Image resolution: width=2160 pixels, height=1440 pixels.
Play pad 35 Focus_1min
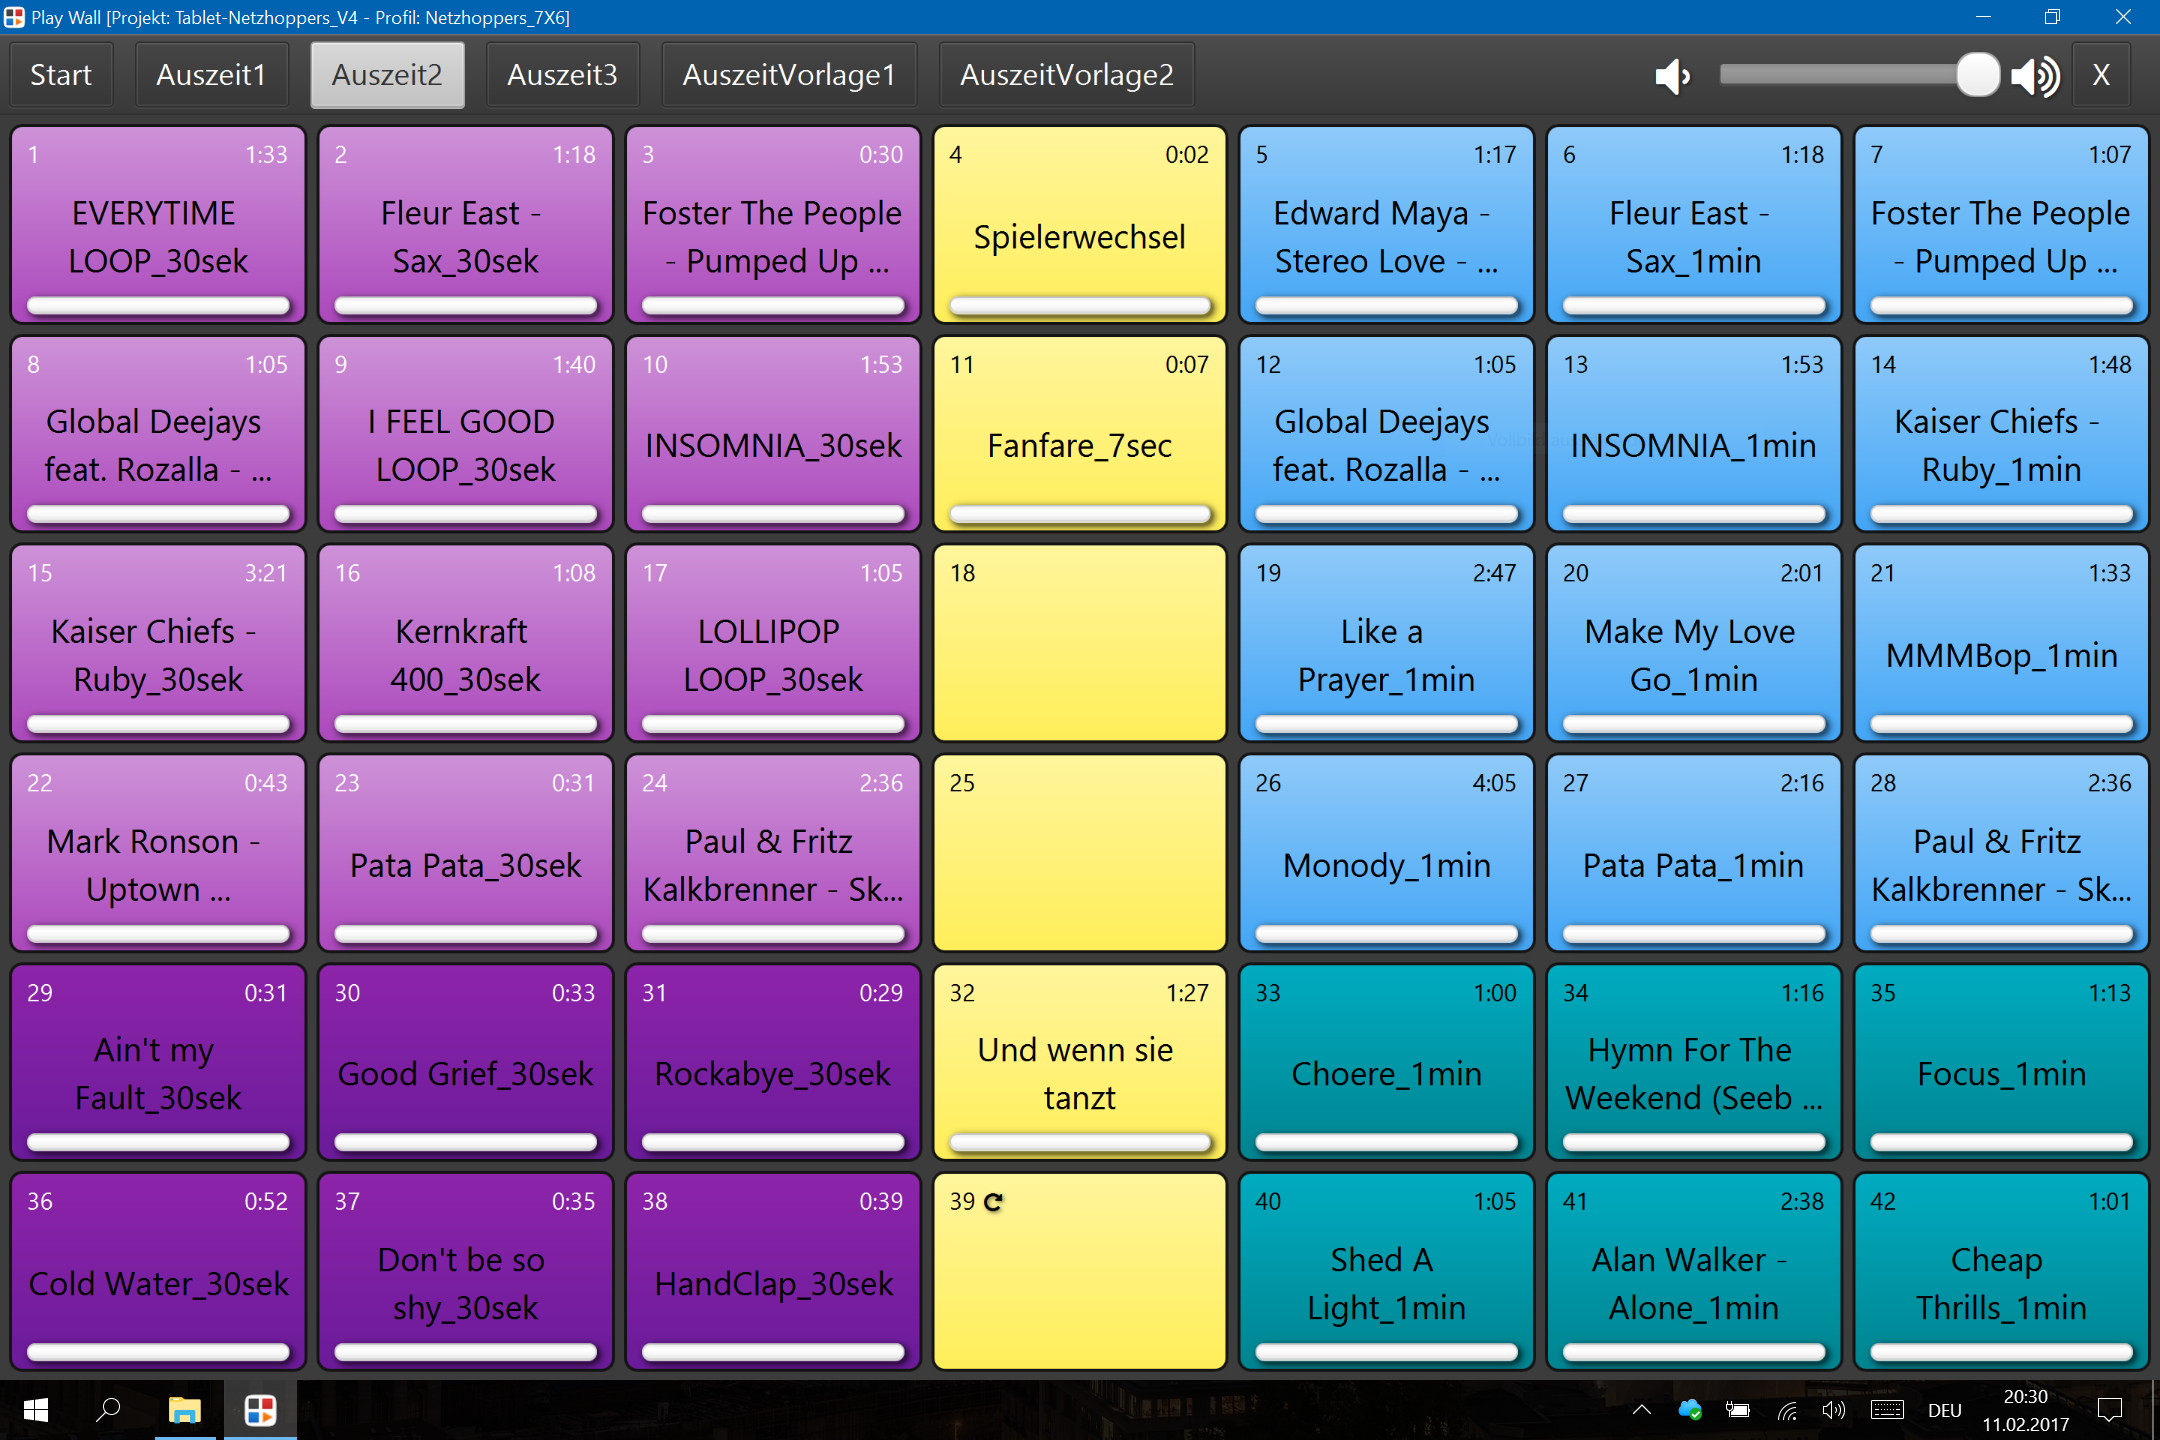(x=2001, y=1062)
